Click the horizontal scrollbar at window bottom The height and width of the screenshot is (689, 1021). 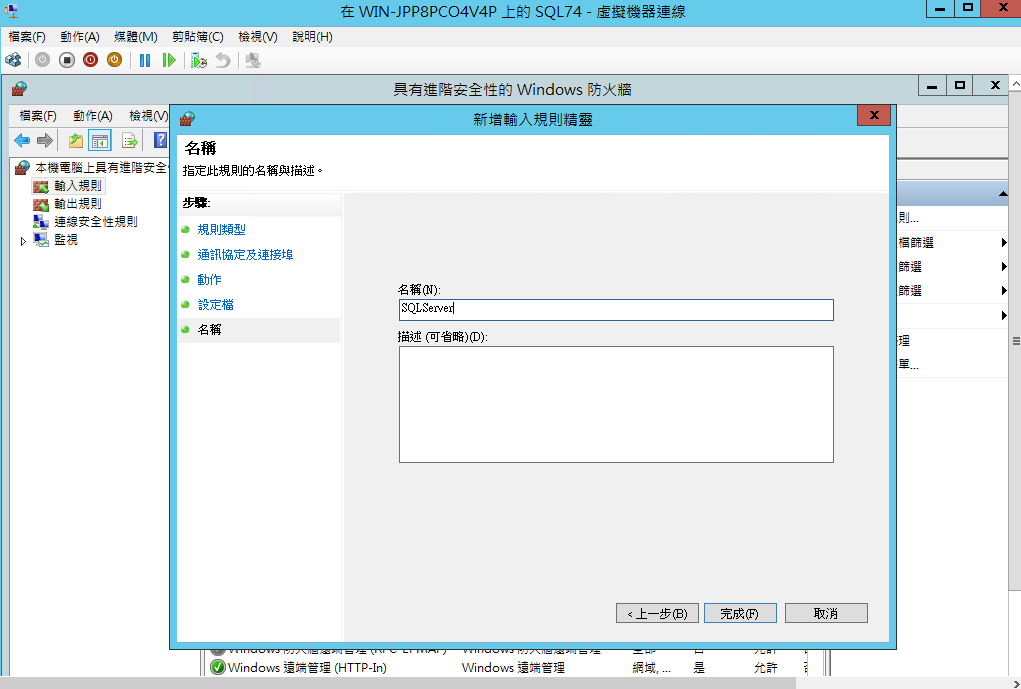coord(398,682)
